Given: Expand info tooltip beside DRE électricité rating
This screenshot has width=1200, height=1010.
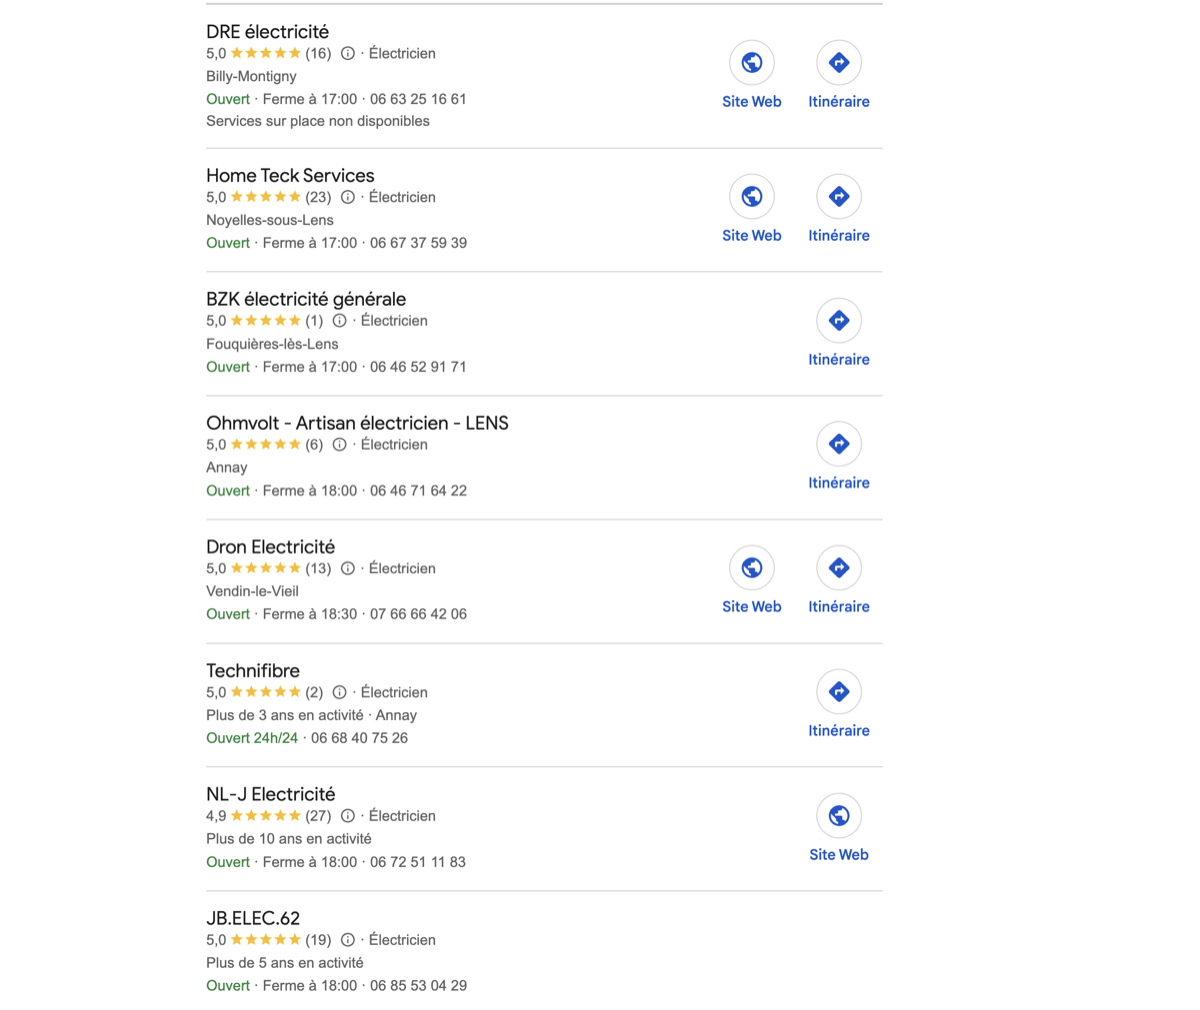Looking at the screenshot, I should [x=347, y=53].
